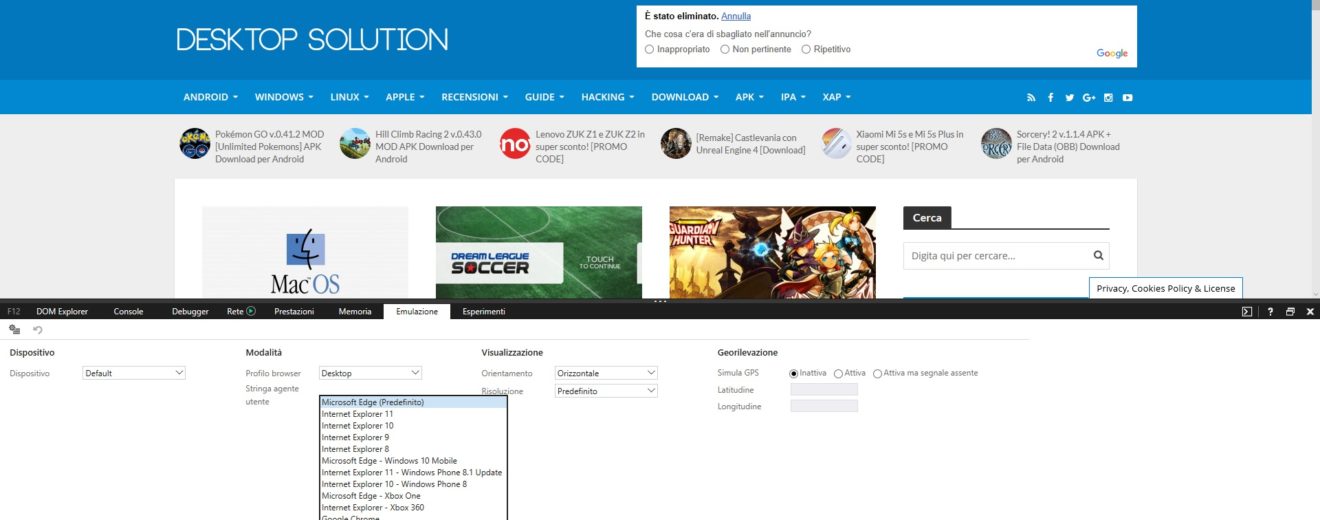Switch to Prestazioni tab
Screen dimensions: 1320x520
coord(294,312)
